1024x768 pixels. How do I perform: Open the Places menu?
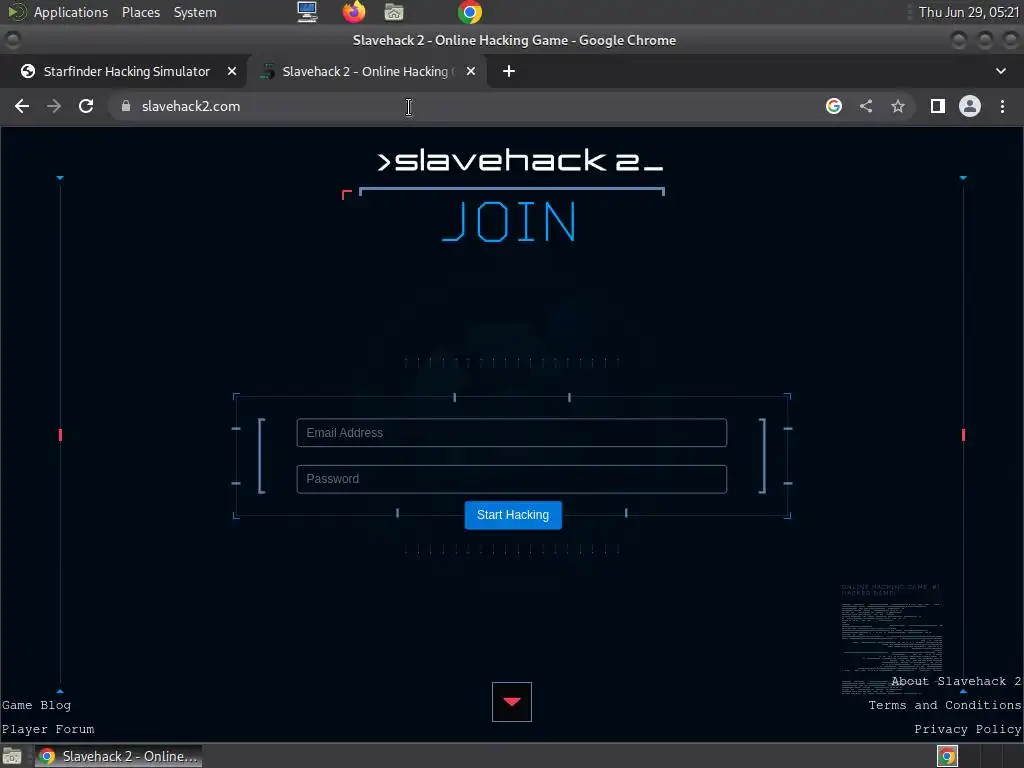[141, 12]
